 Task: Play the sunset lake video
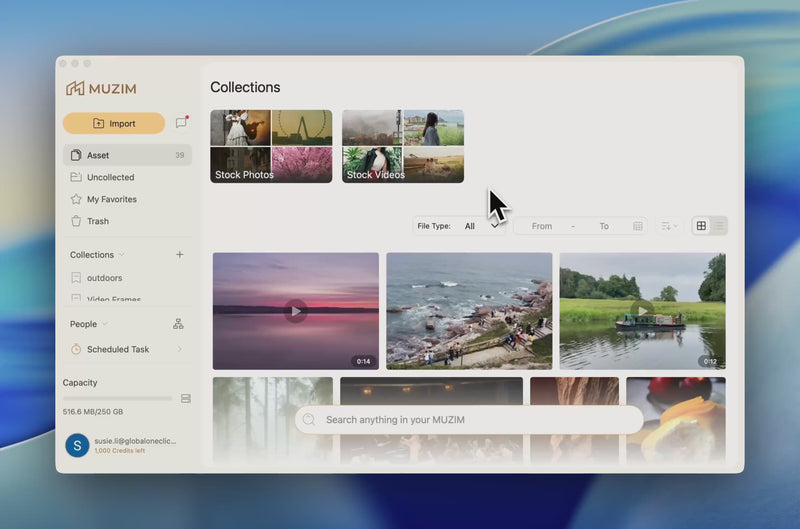click(x=296, y=311)
